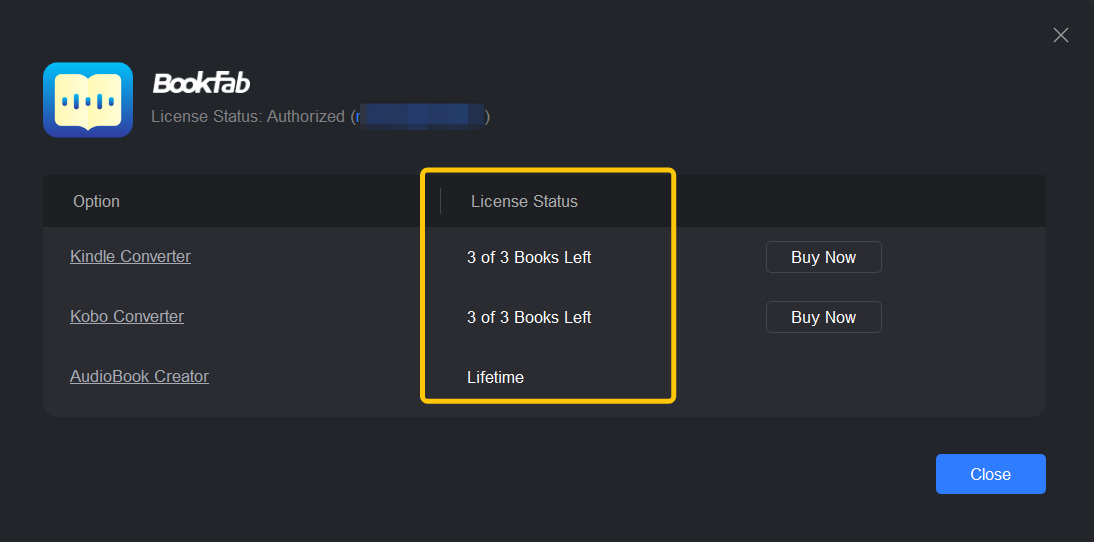The image size is (1094, 542).
Task: Click the blurred account email next to Authorized
Action: 422,117
